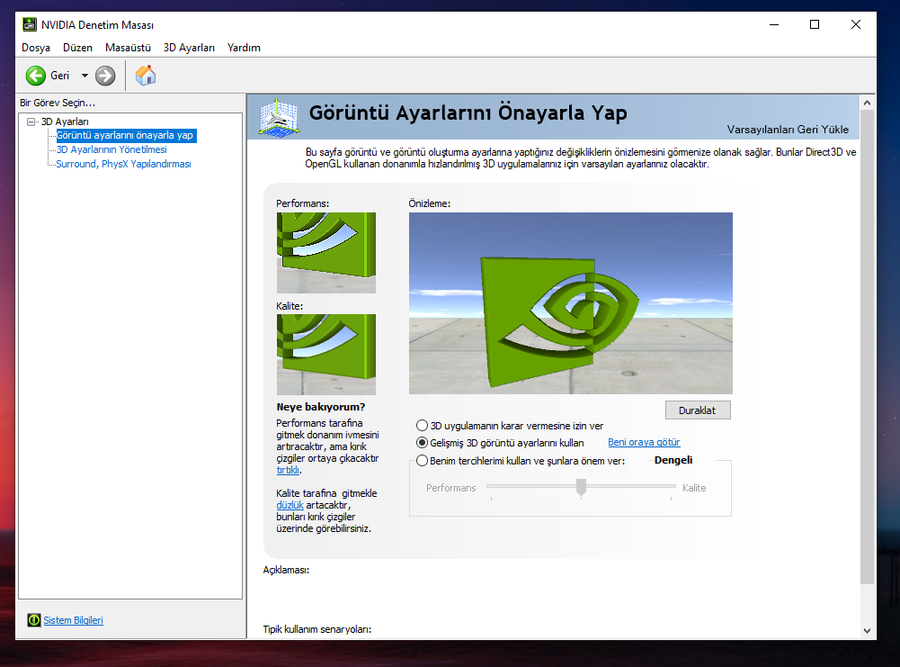Click the scrollbar down arrow
The height and width of the screenshot is (667, 900).
pyautogui.click(x=867, y=630)
